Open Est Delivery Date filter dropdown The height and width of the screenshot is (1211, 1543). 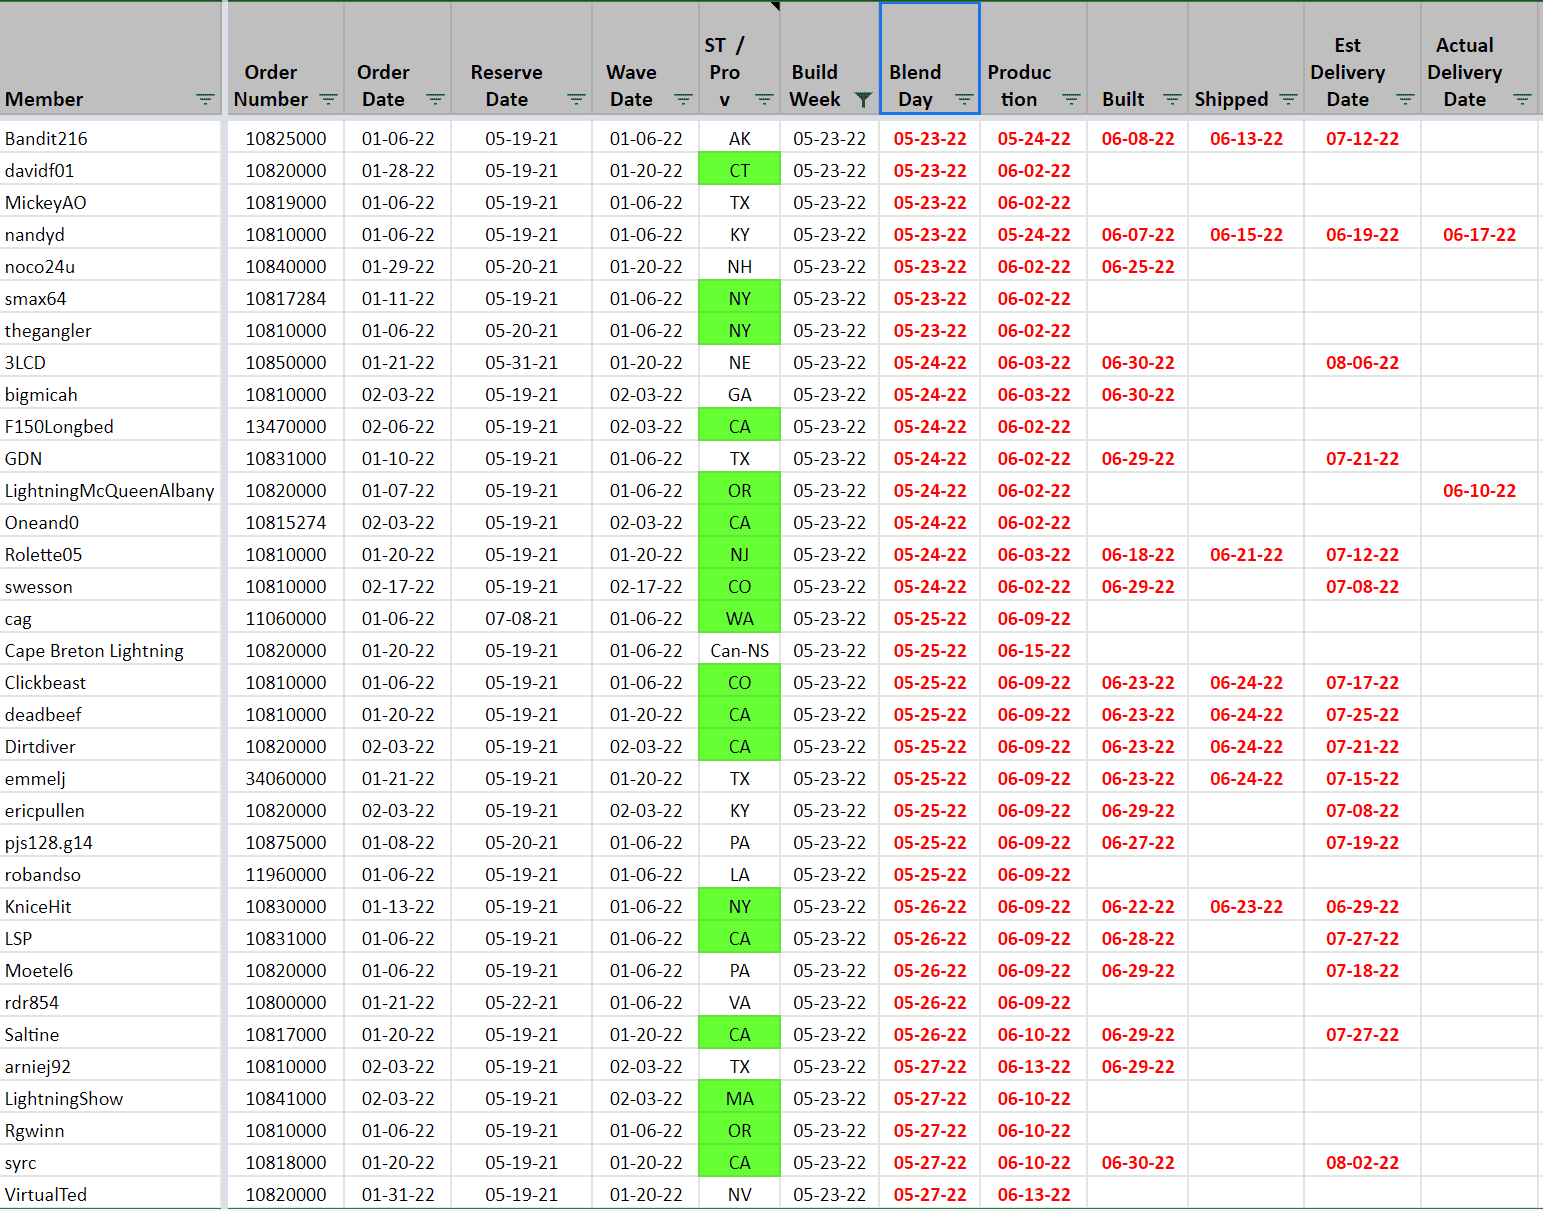coord(1405,100)
